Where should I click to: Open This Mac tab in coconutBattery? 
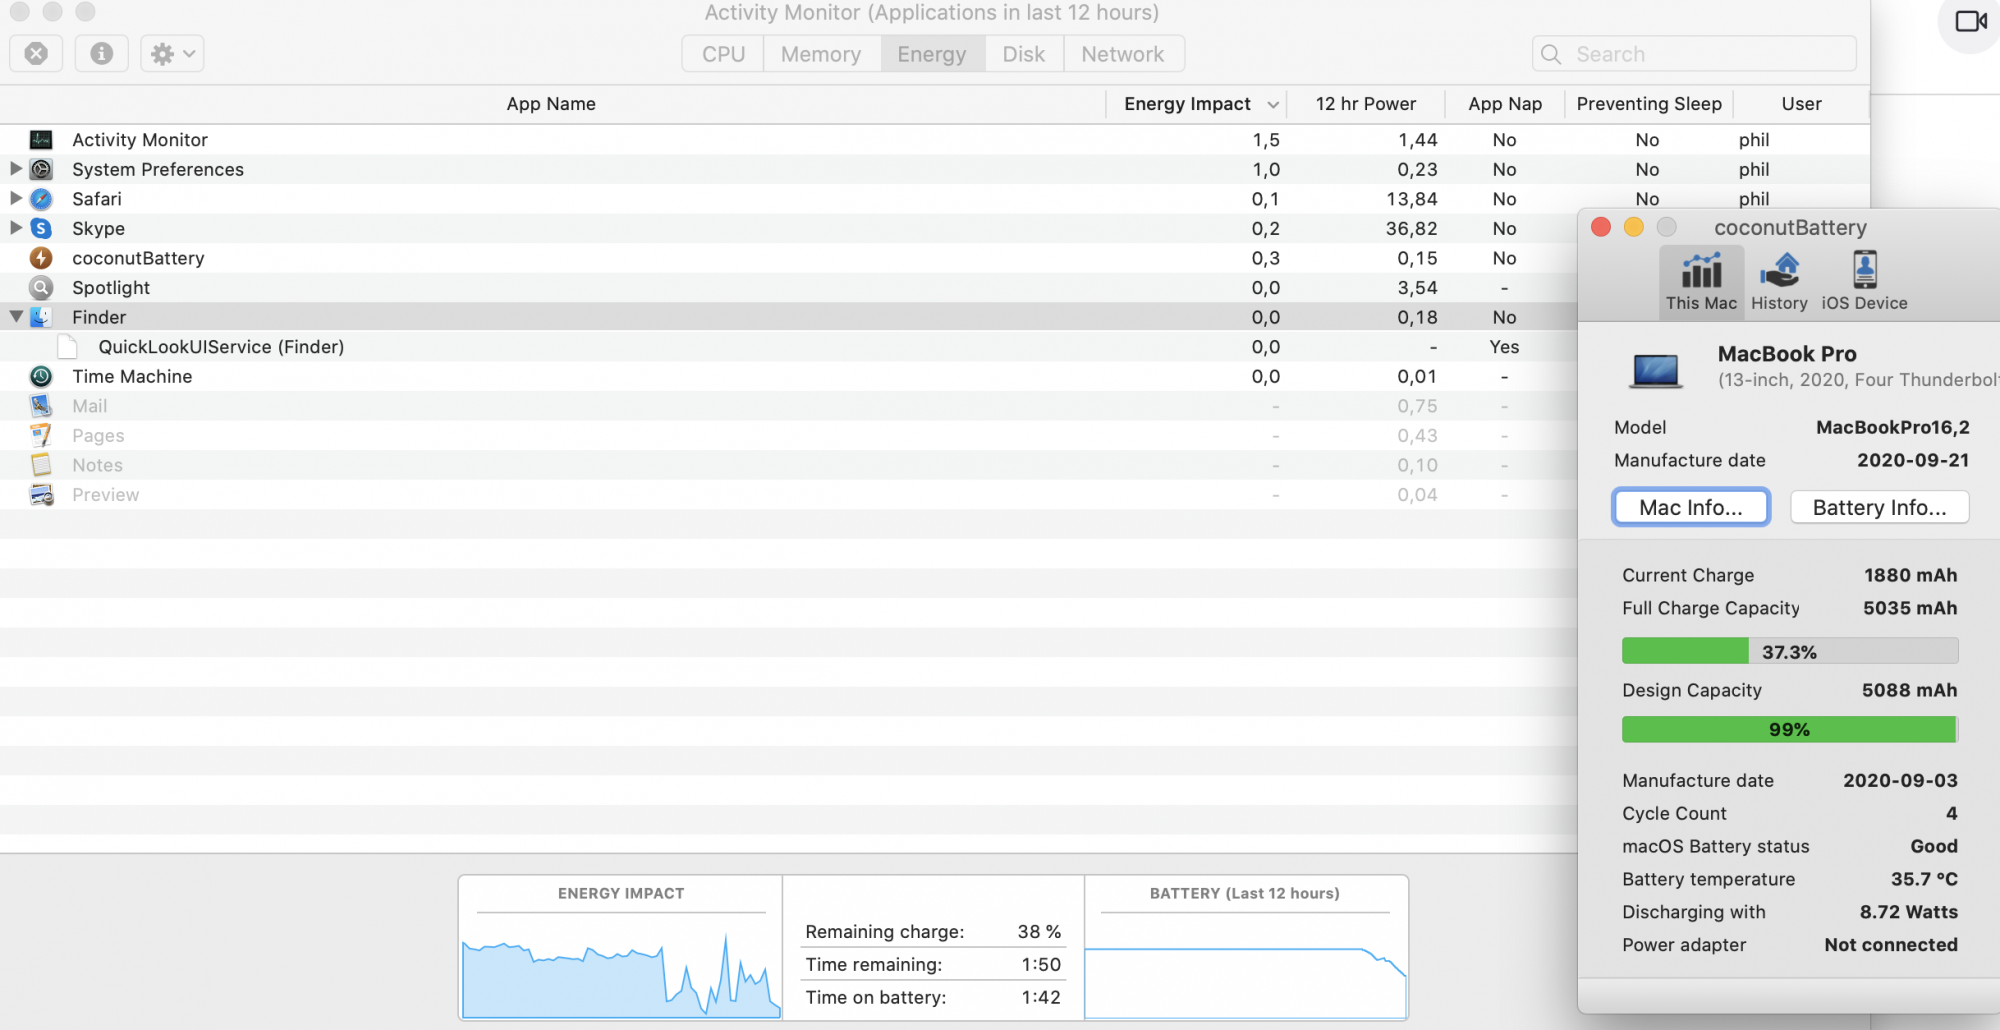(x=1701, y=282)
